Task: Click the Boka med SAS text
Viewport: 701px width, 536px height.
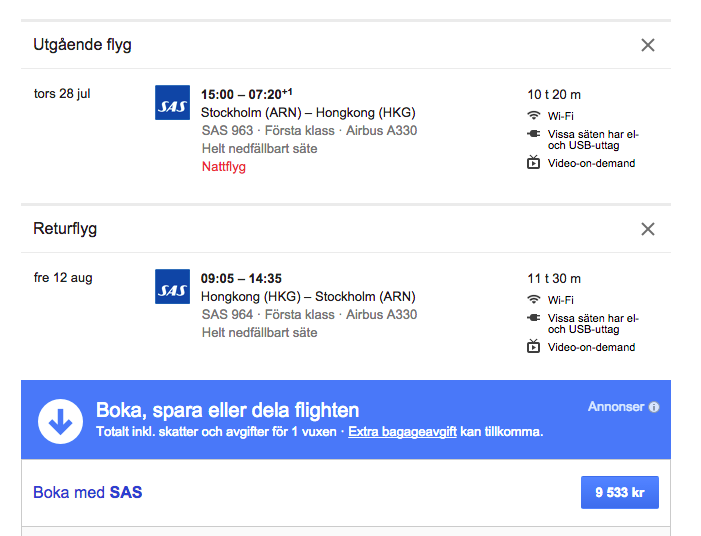Action: (x=88, y=493)
